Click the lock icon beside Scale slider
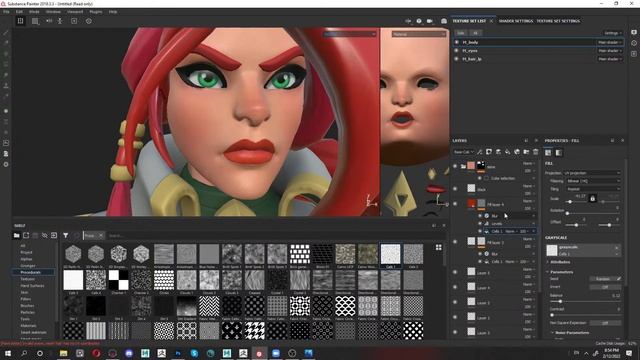 tap(593, 198)
